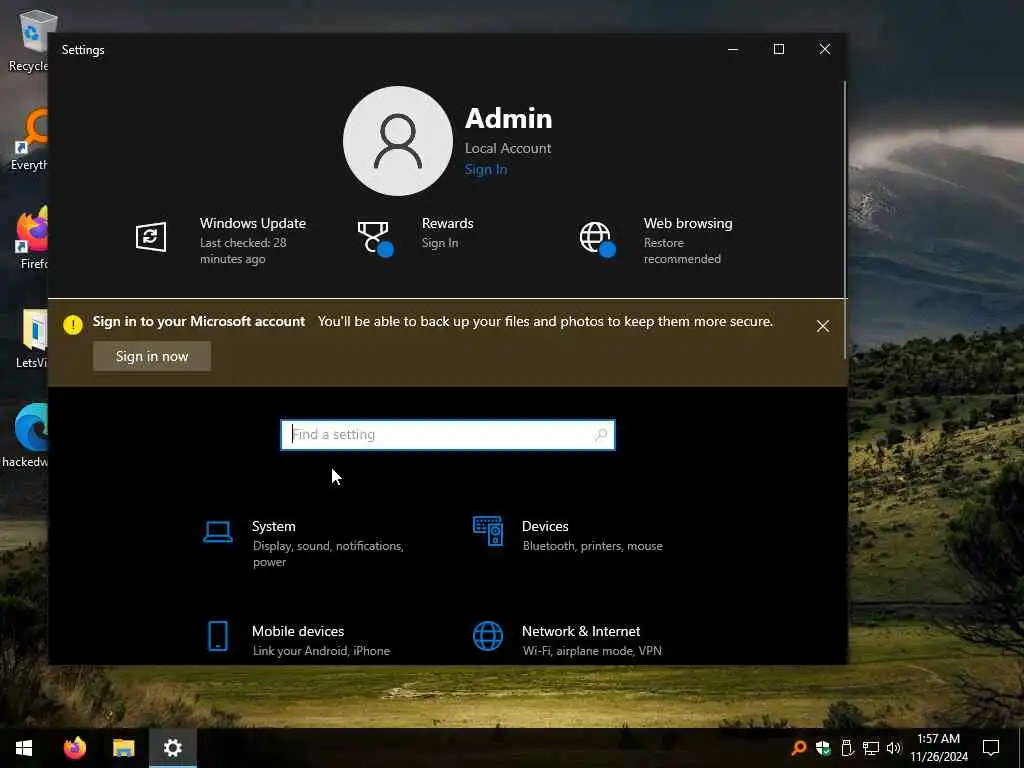Image resolution: width=1024 pixels, height=768 pixels.
Task: Click the taskbar clock showing 1:57 AM
Action: [x=939, y=748]
